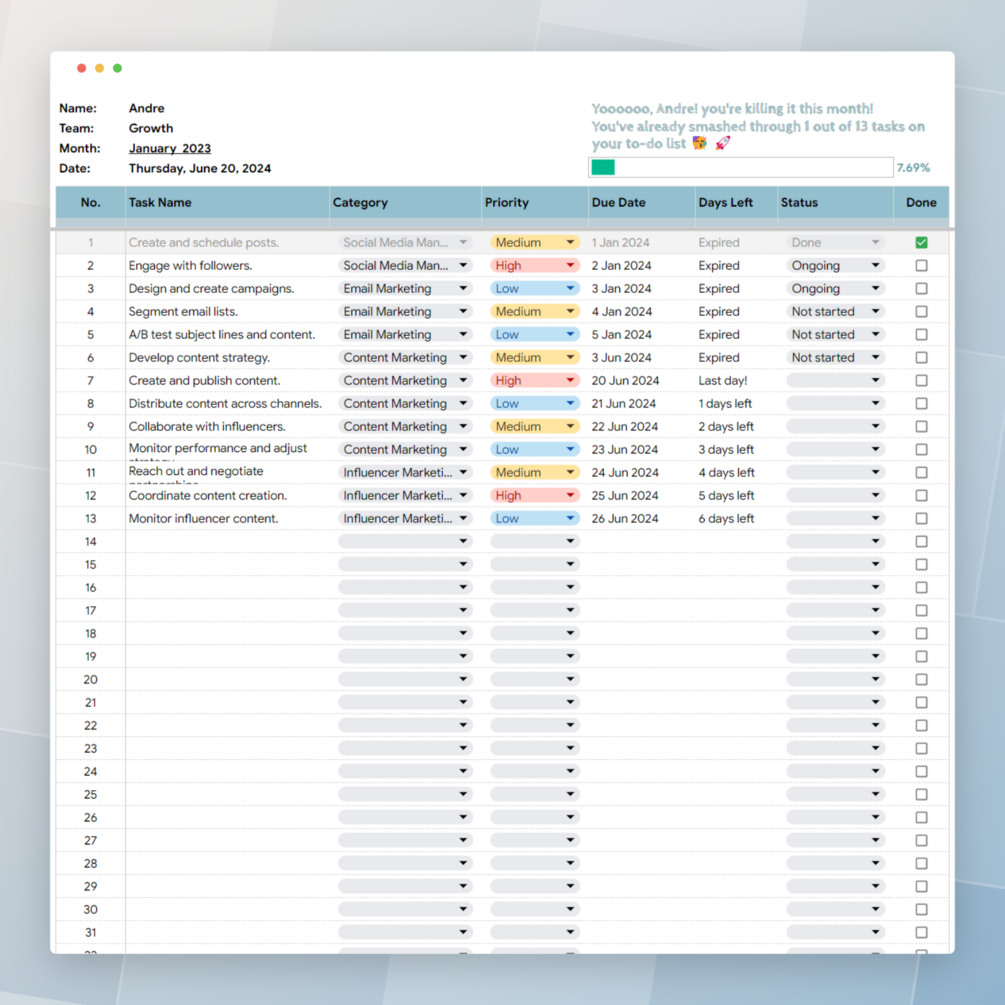
Task: Uncheck the Done checkbox for task 1
Action: point(922,242)
